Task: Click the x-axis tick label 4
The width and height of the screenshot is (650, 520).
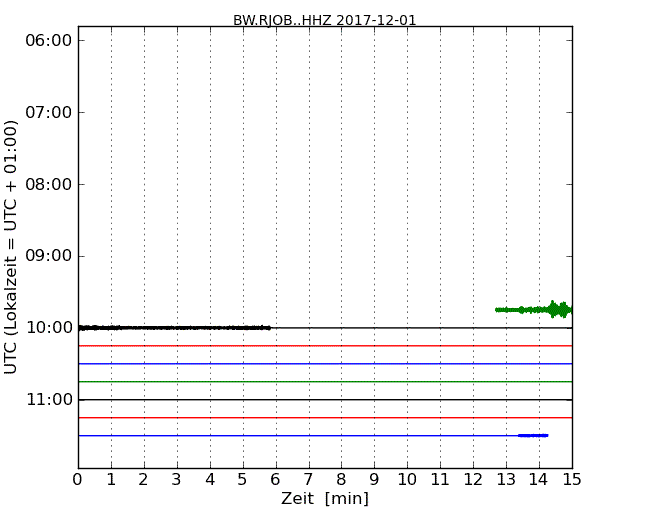Action: (x=210, y=479)
